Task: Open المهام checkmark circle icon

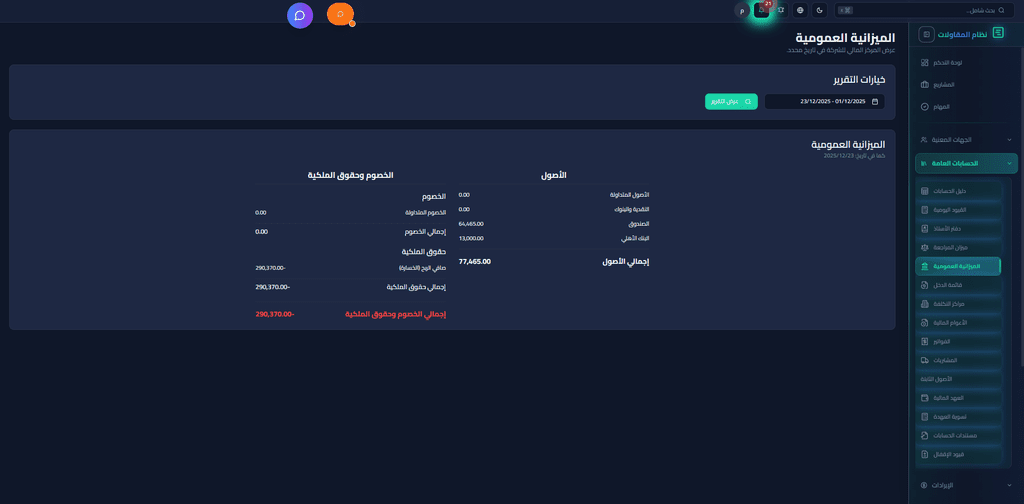Action: coord(924,106)
